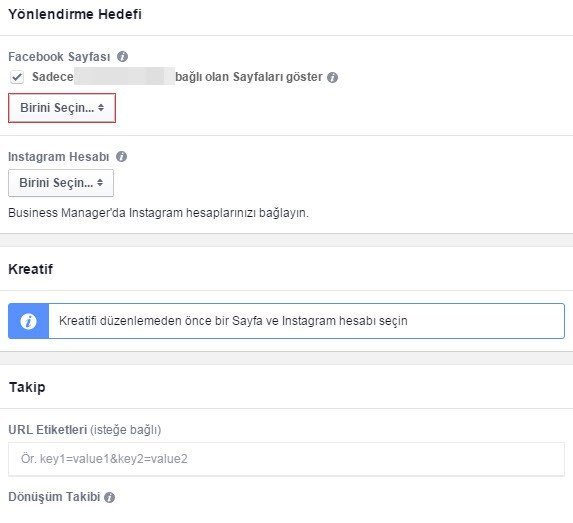Click the 'Facebook Sayfası' field label
The height and width of the screenshot is (523, 573).
pos(59,57)
